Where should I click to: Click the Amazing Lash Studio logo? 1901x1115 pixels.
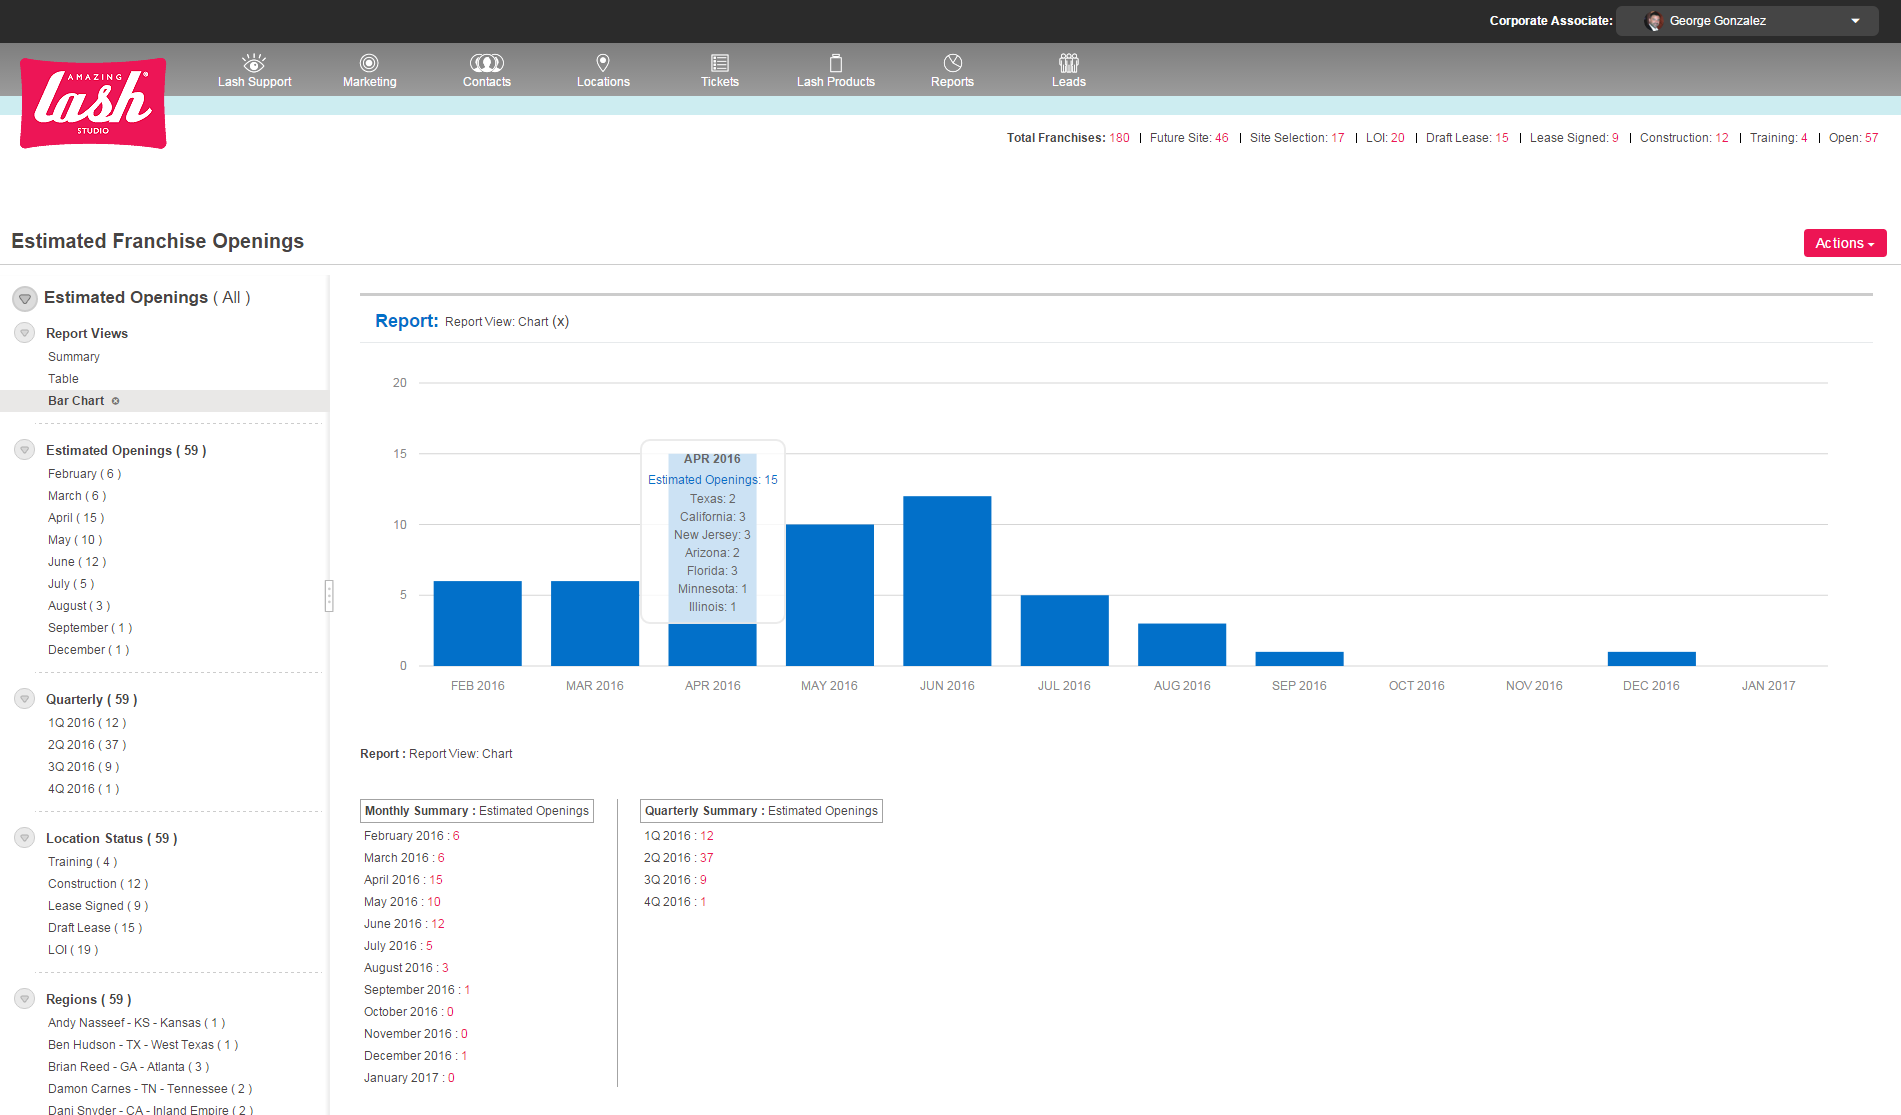(x=93, y=103)
